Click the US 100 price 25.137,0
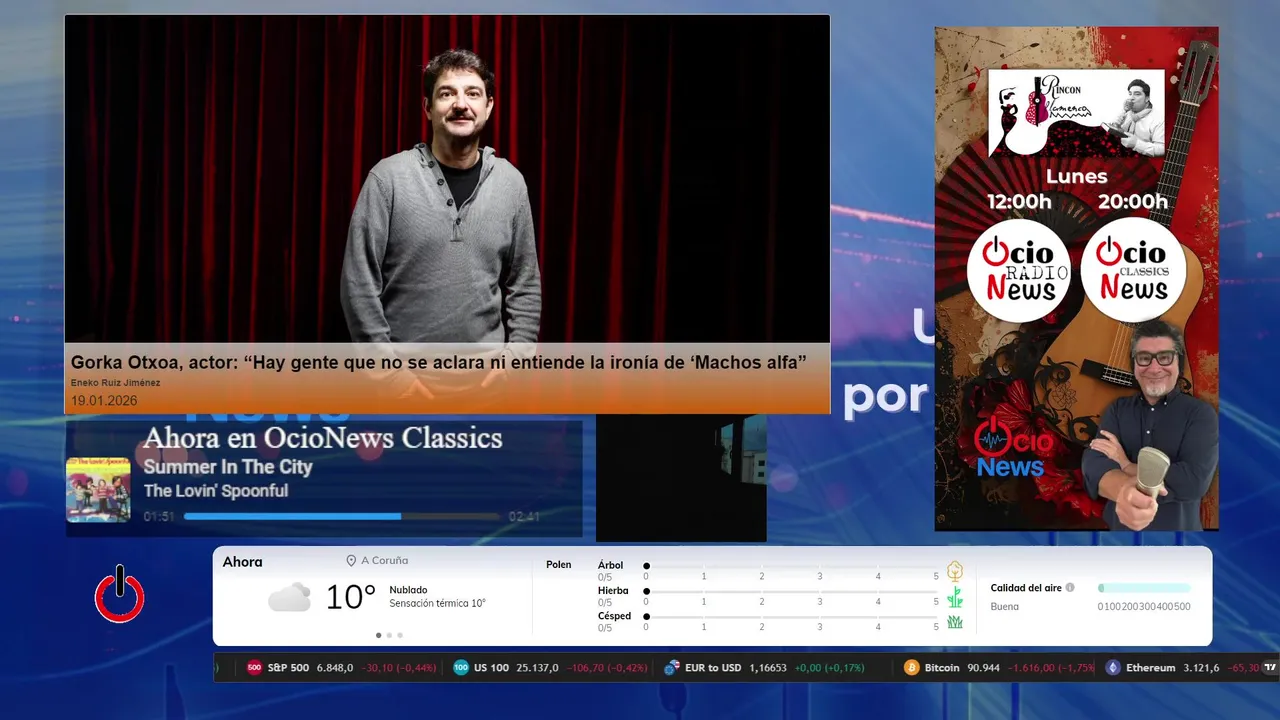1280x720 pixels. (x=537, y=667)
